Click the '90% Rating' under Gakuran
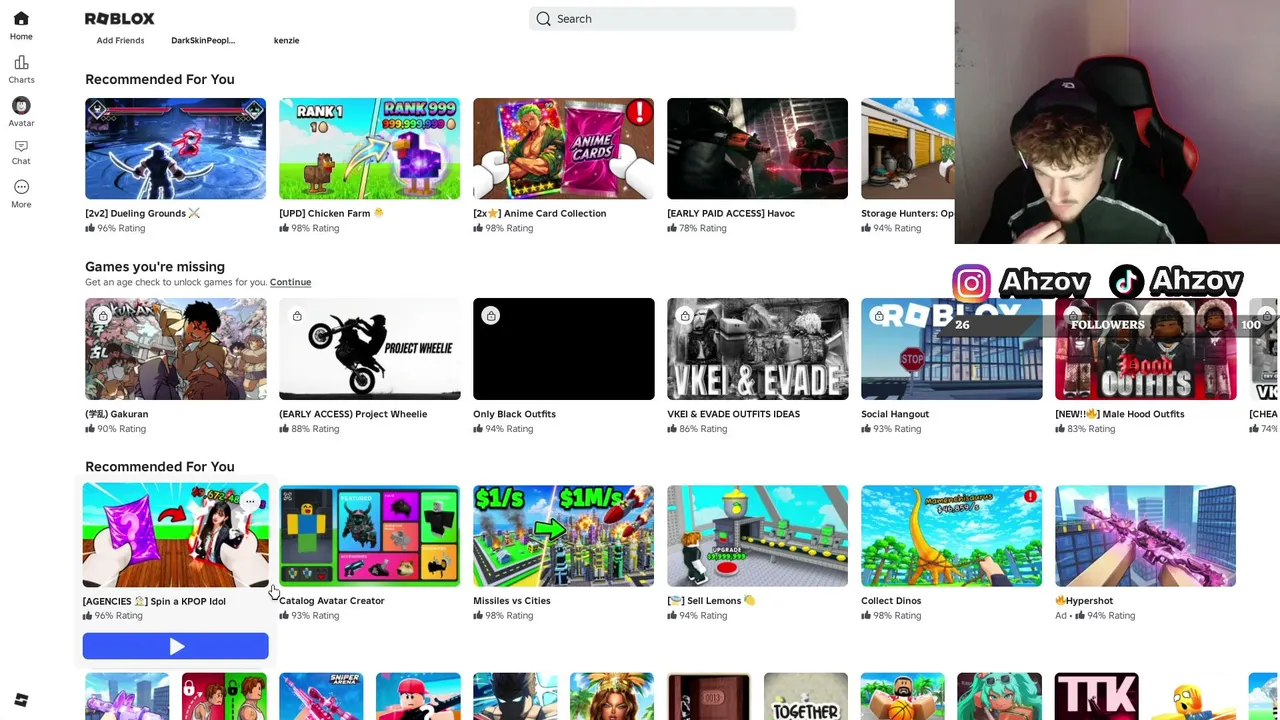The width and height of the screenshot is (1280, 720). (x=121, y=429)
